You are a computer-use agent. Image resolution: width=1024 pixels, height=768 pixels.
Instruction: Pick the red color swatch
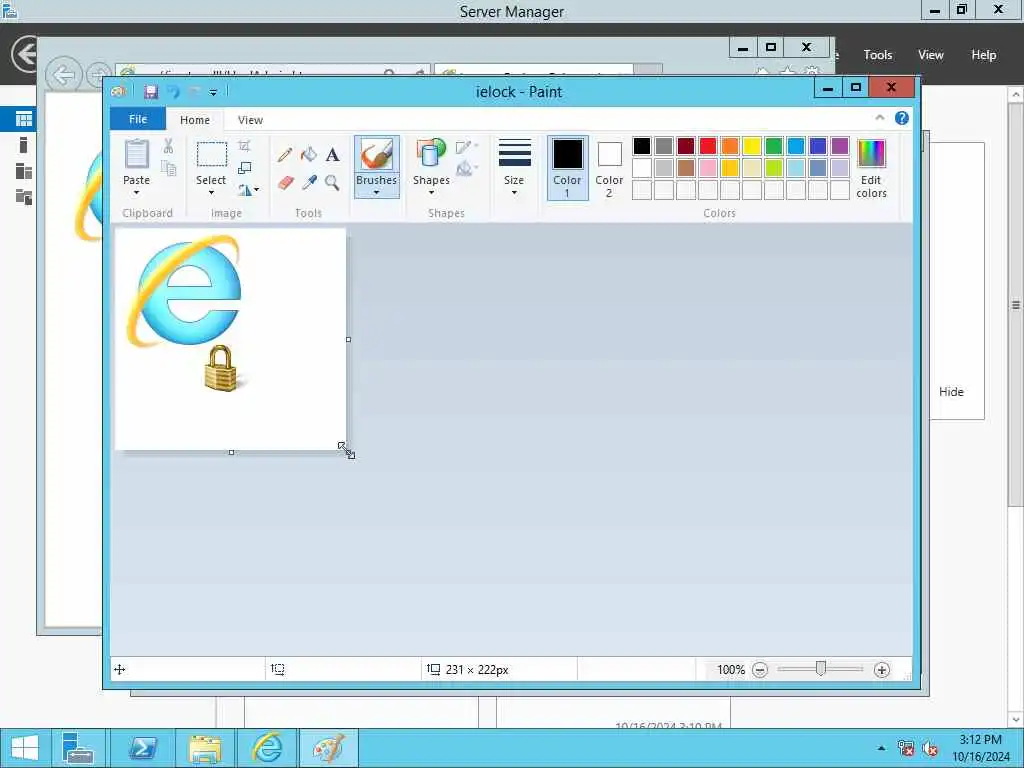point(708,146)
